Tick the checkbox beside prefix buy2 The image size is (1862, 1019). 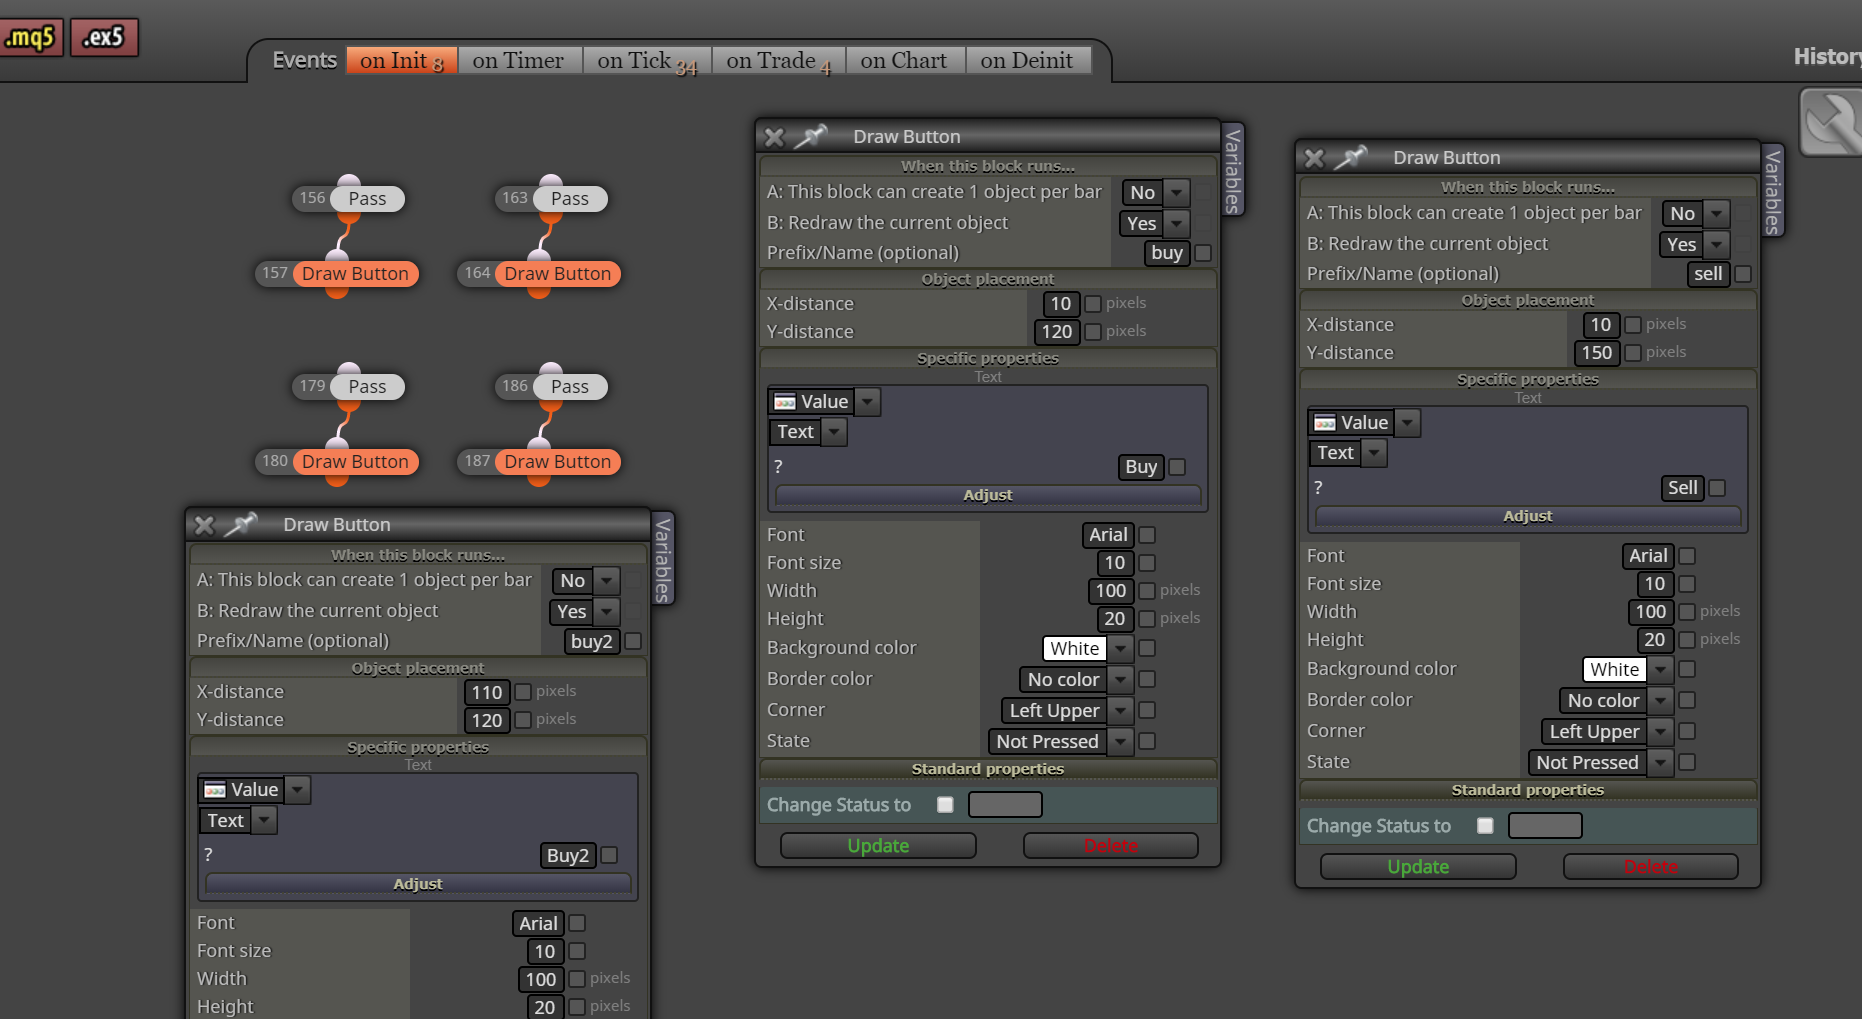[633, 641]
